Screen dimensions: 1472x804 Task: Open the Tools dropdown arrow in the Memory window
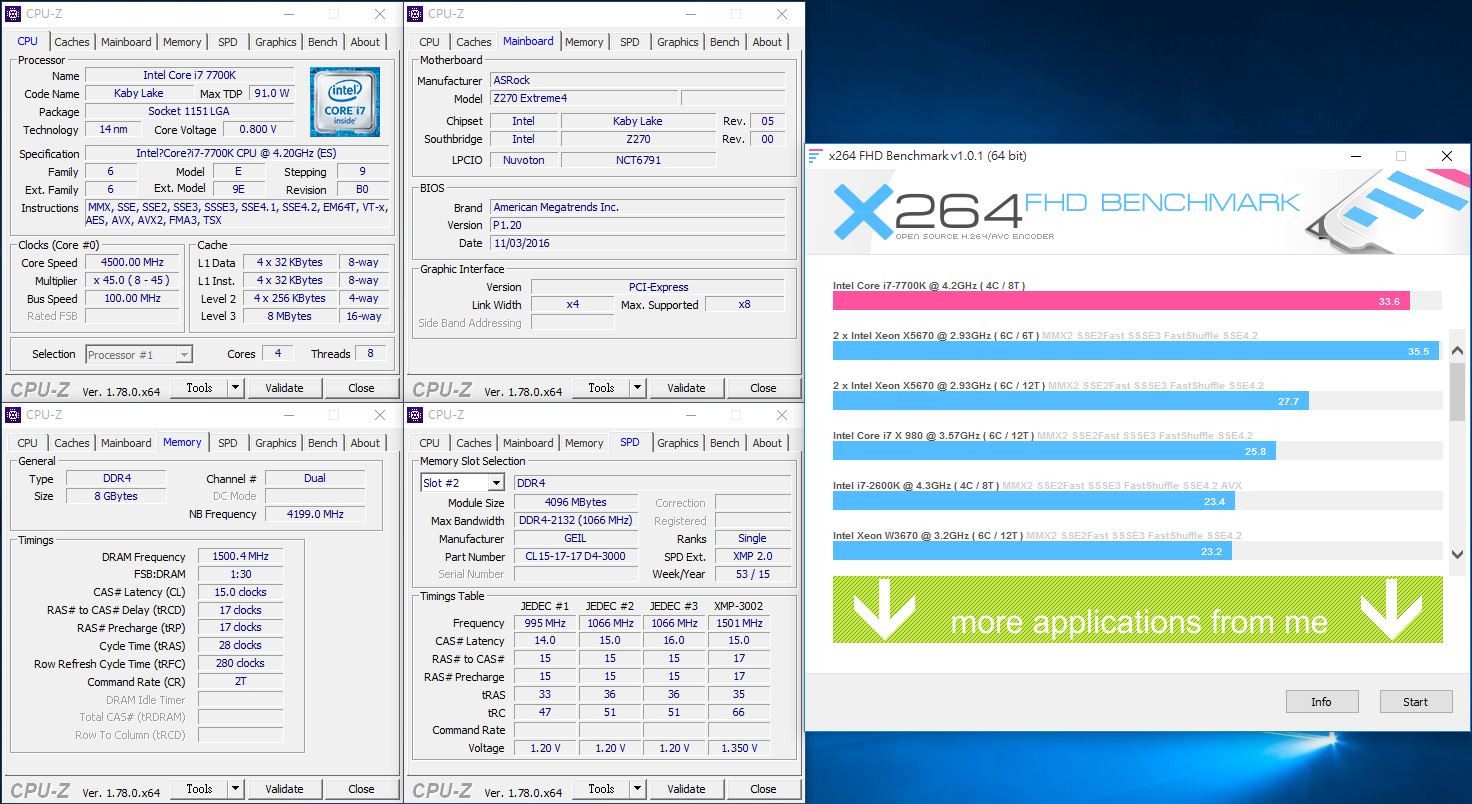coord(235,789)
